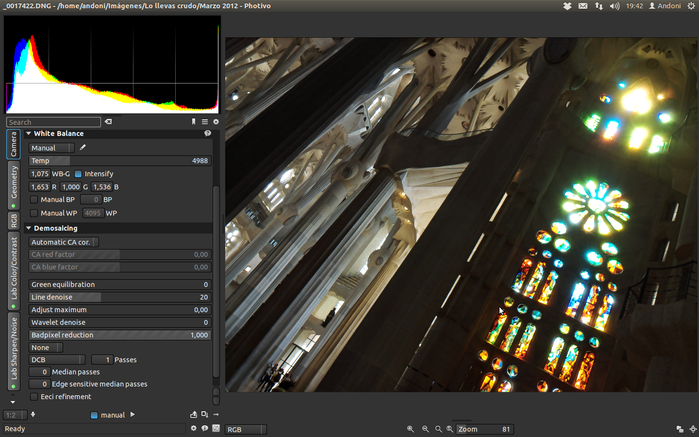Click the R multiplier value field
699x437 pixels.
(39, 187)
